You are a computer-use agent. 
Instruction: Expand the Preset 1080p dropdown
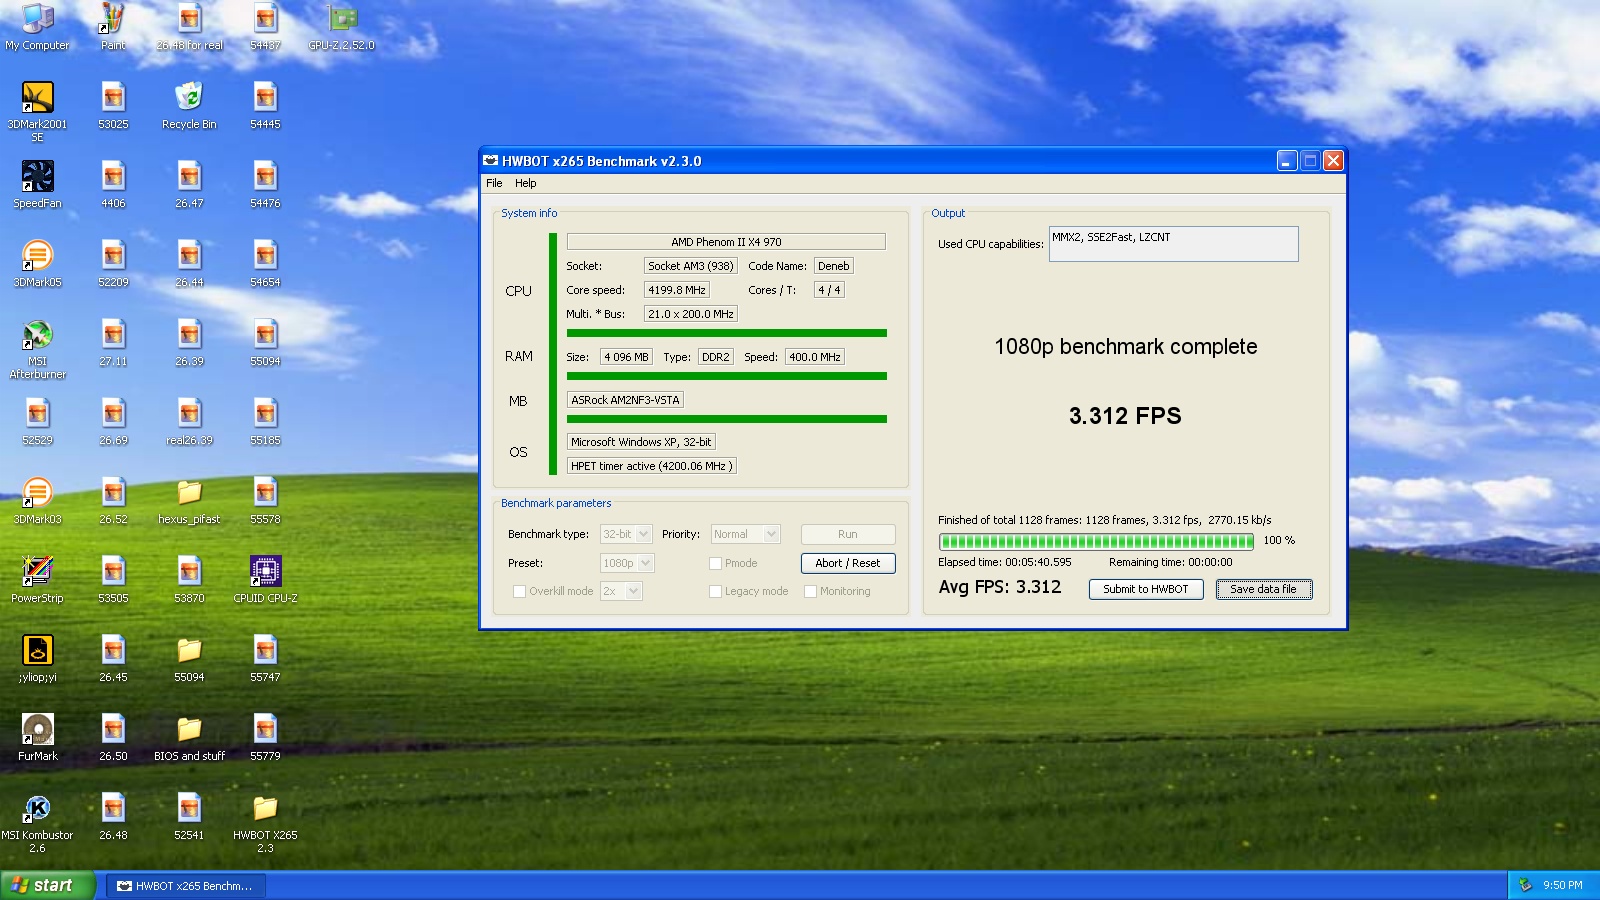627,563
